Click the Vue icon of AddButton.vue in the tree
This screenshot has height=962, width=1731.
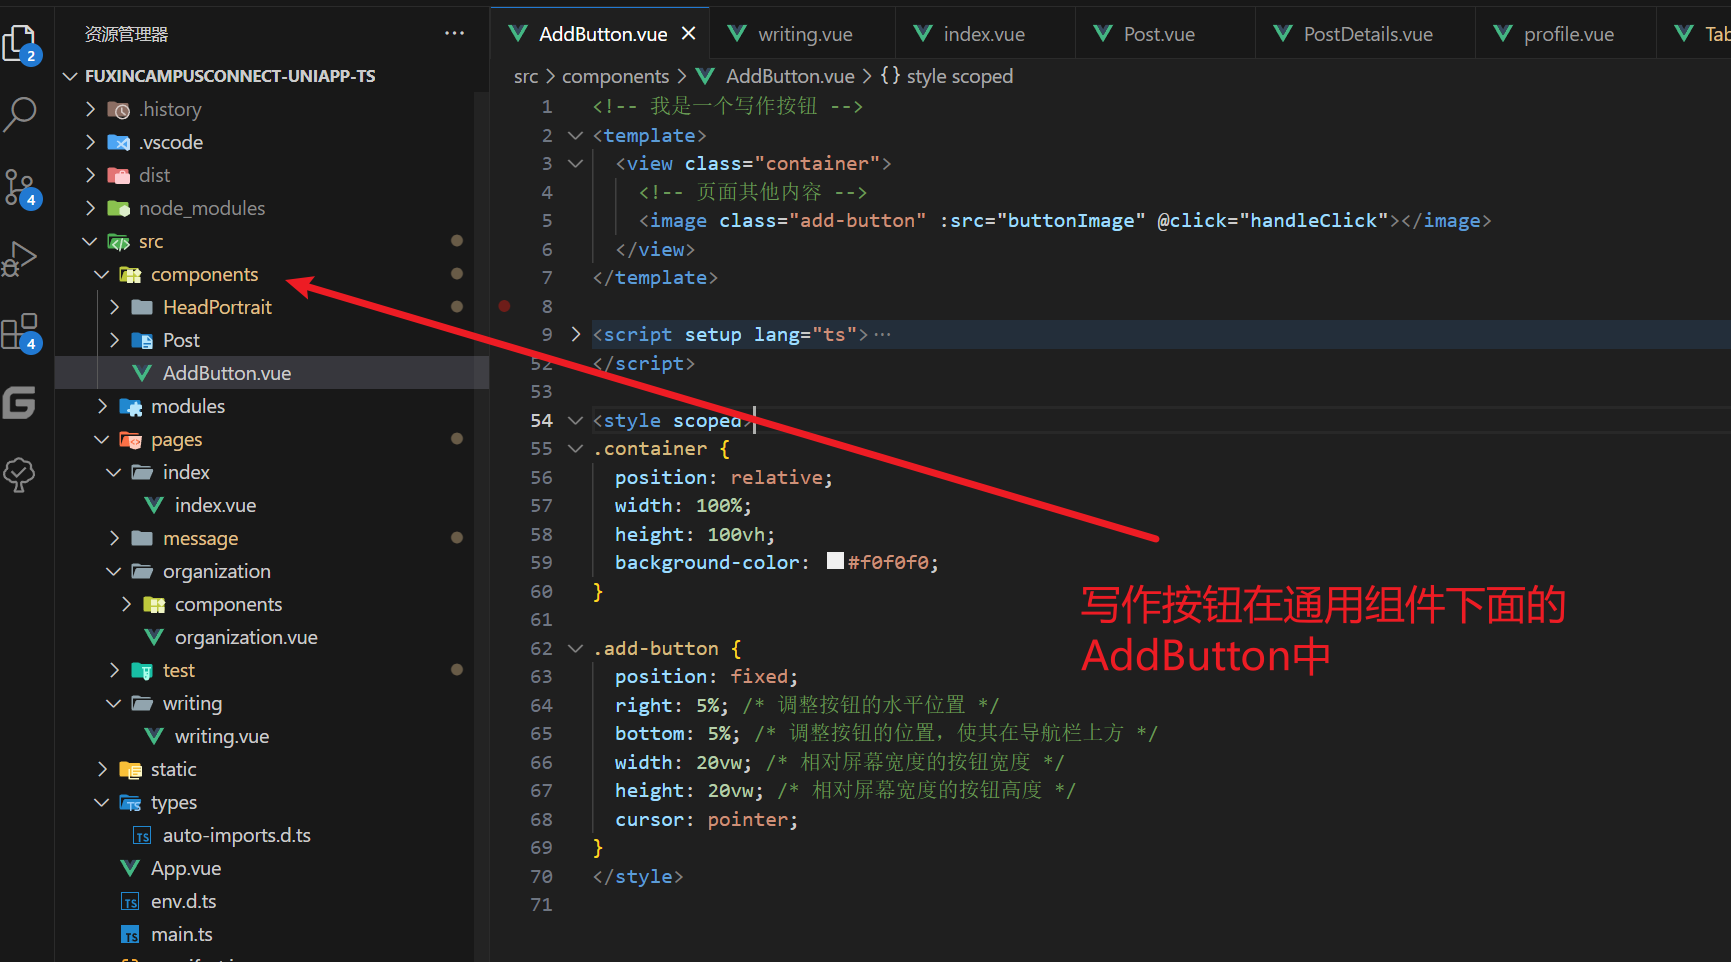point(142,373)
